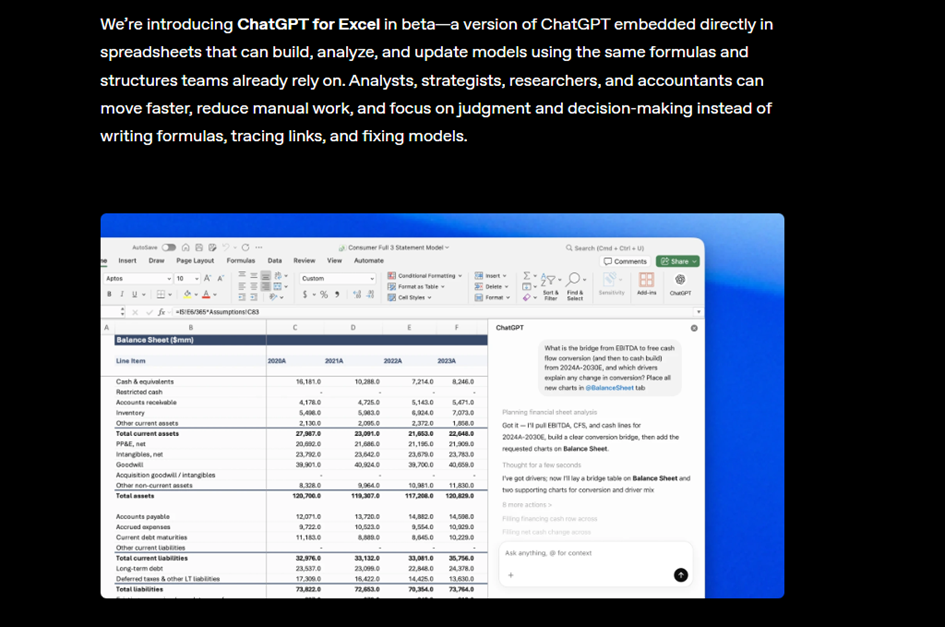Screen dimensions: 945x627
Task: Toggle bold formatting
Action: coord(109,295)
